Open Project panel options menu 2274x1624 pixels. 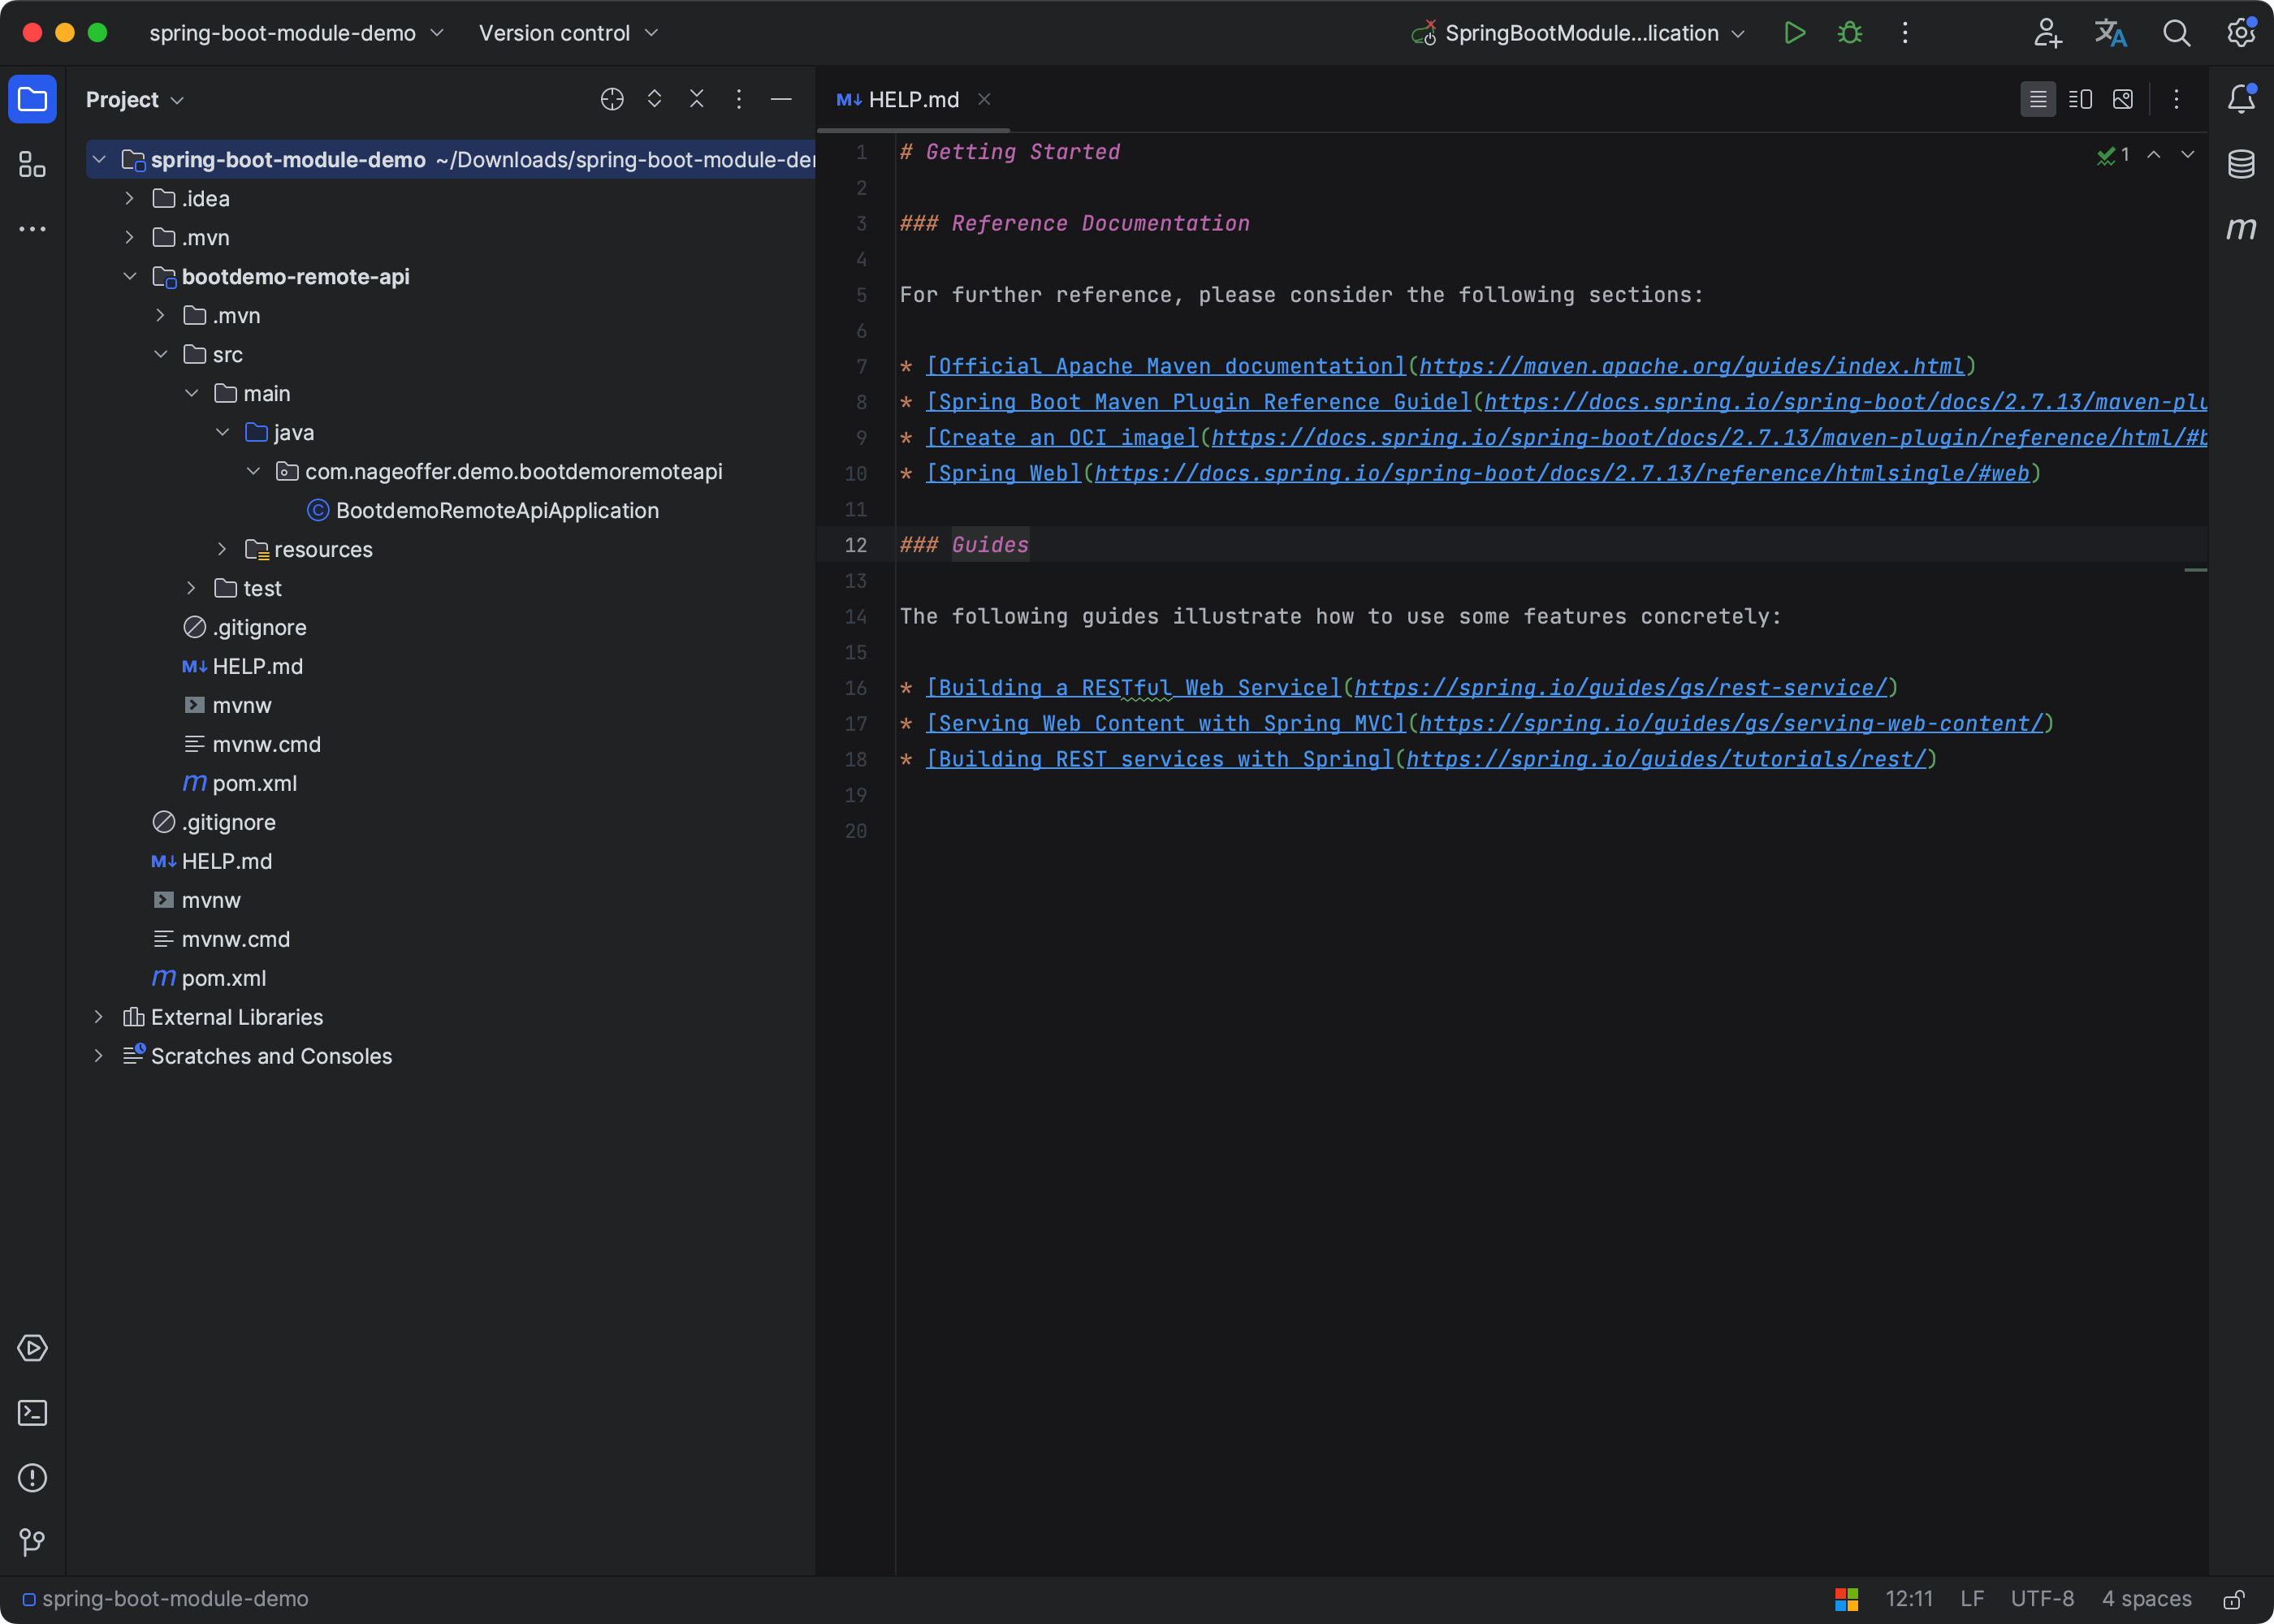click(739, 99)
